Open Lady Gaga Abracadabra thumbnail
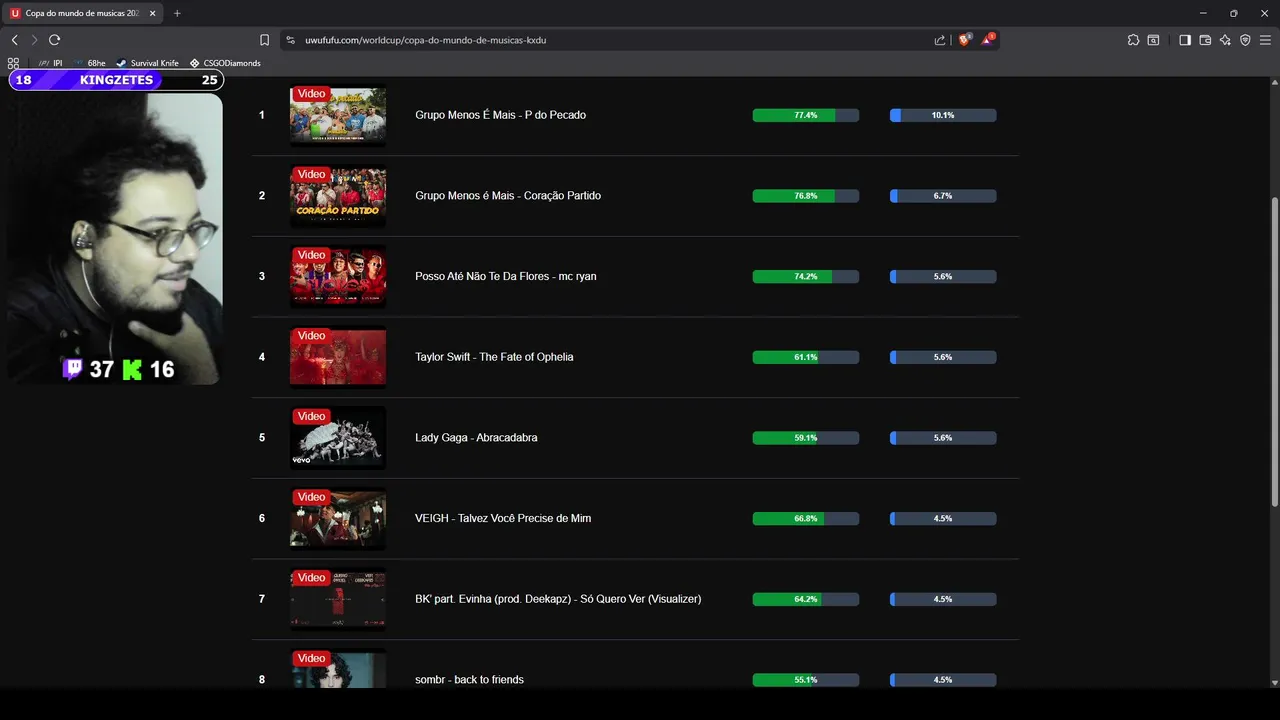The width and height of the screenshot is (1280, 720). point(338,438)
